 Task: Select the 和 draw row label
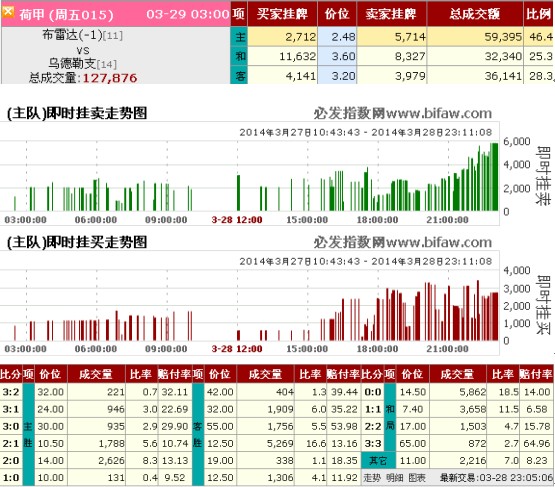coord(240,56)
